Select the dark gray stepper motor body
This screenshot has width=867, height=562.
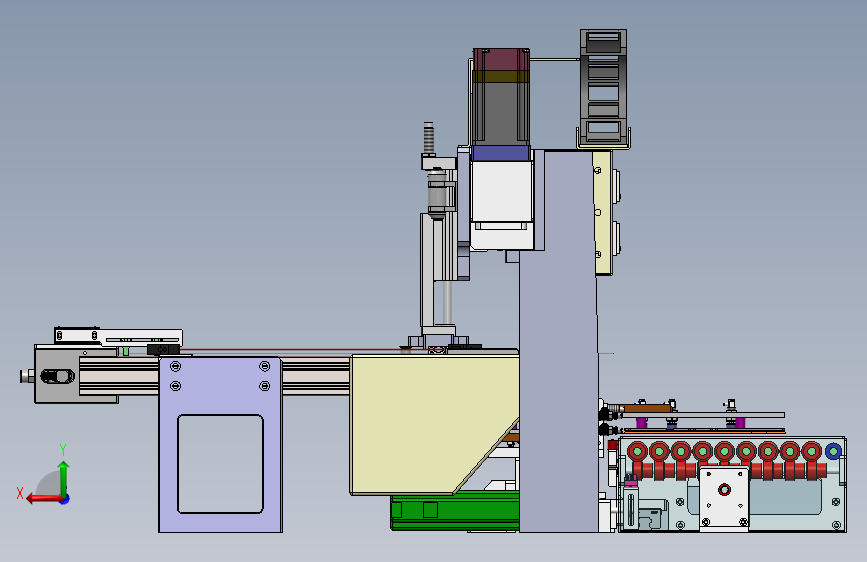click(501, 114)
